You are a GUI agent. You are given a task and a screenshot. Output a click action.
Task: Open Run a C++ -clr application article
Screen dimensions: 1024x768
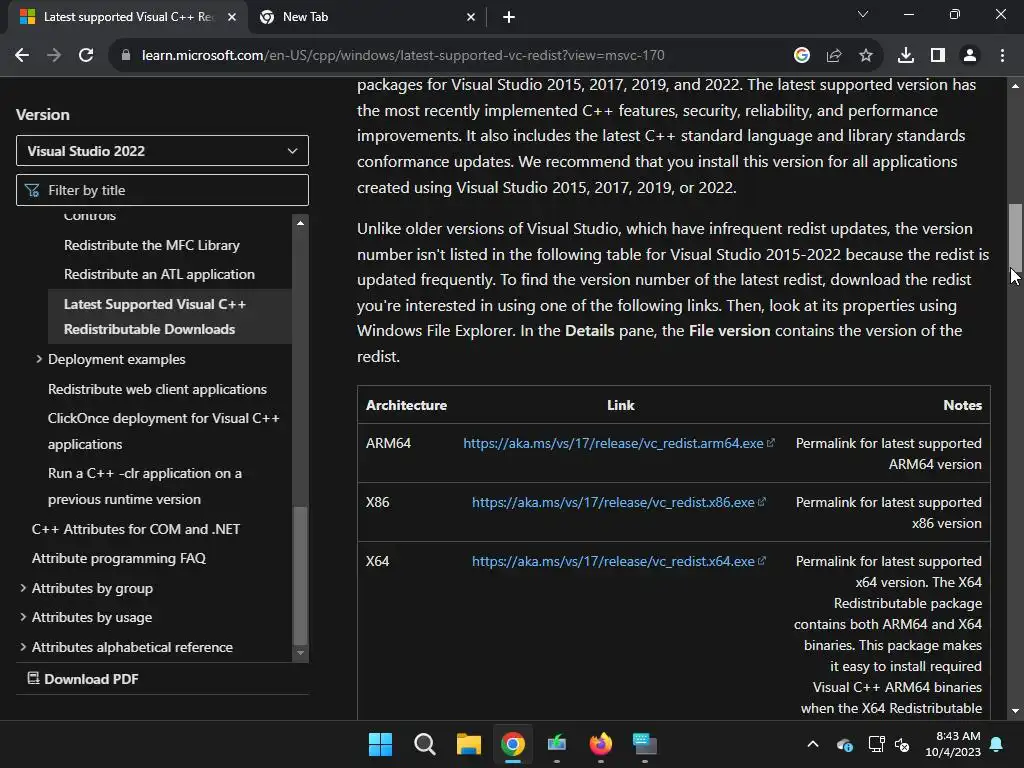click(x=144, y=486)
